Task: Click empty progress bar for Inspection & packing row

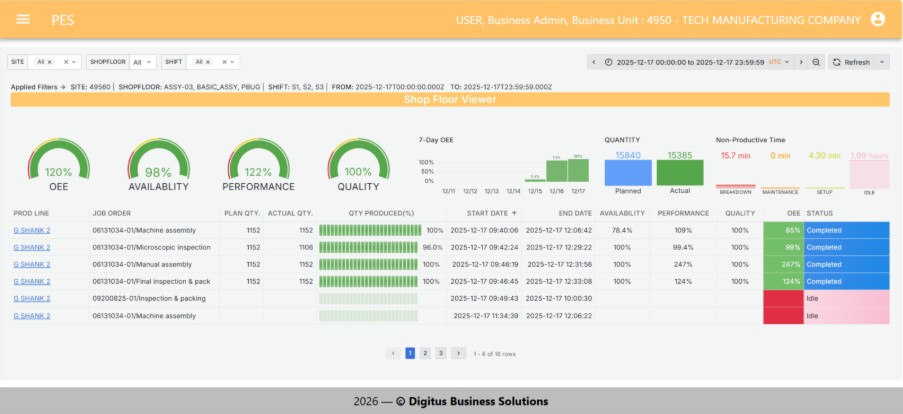Action: (370, 298)
